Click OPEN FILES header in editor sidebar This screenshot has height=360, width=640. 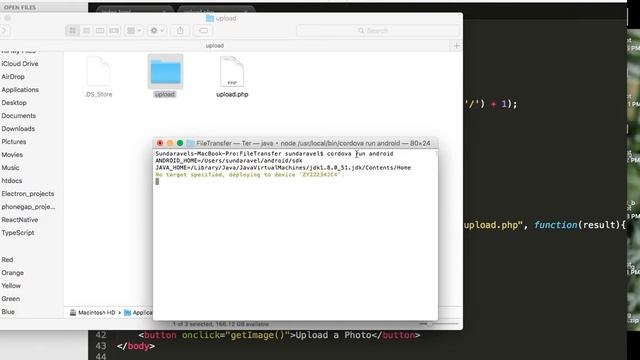click(20, 7)
